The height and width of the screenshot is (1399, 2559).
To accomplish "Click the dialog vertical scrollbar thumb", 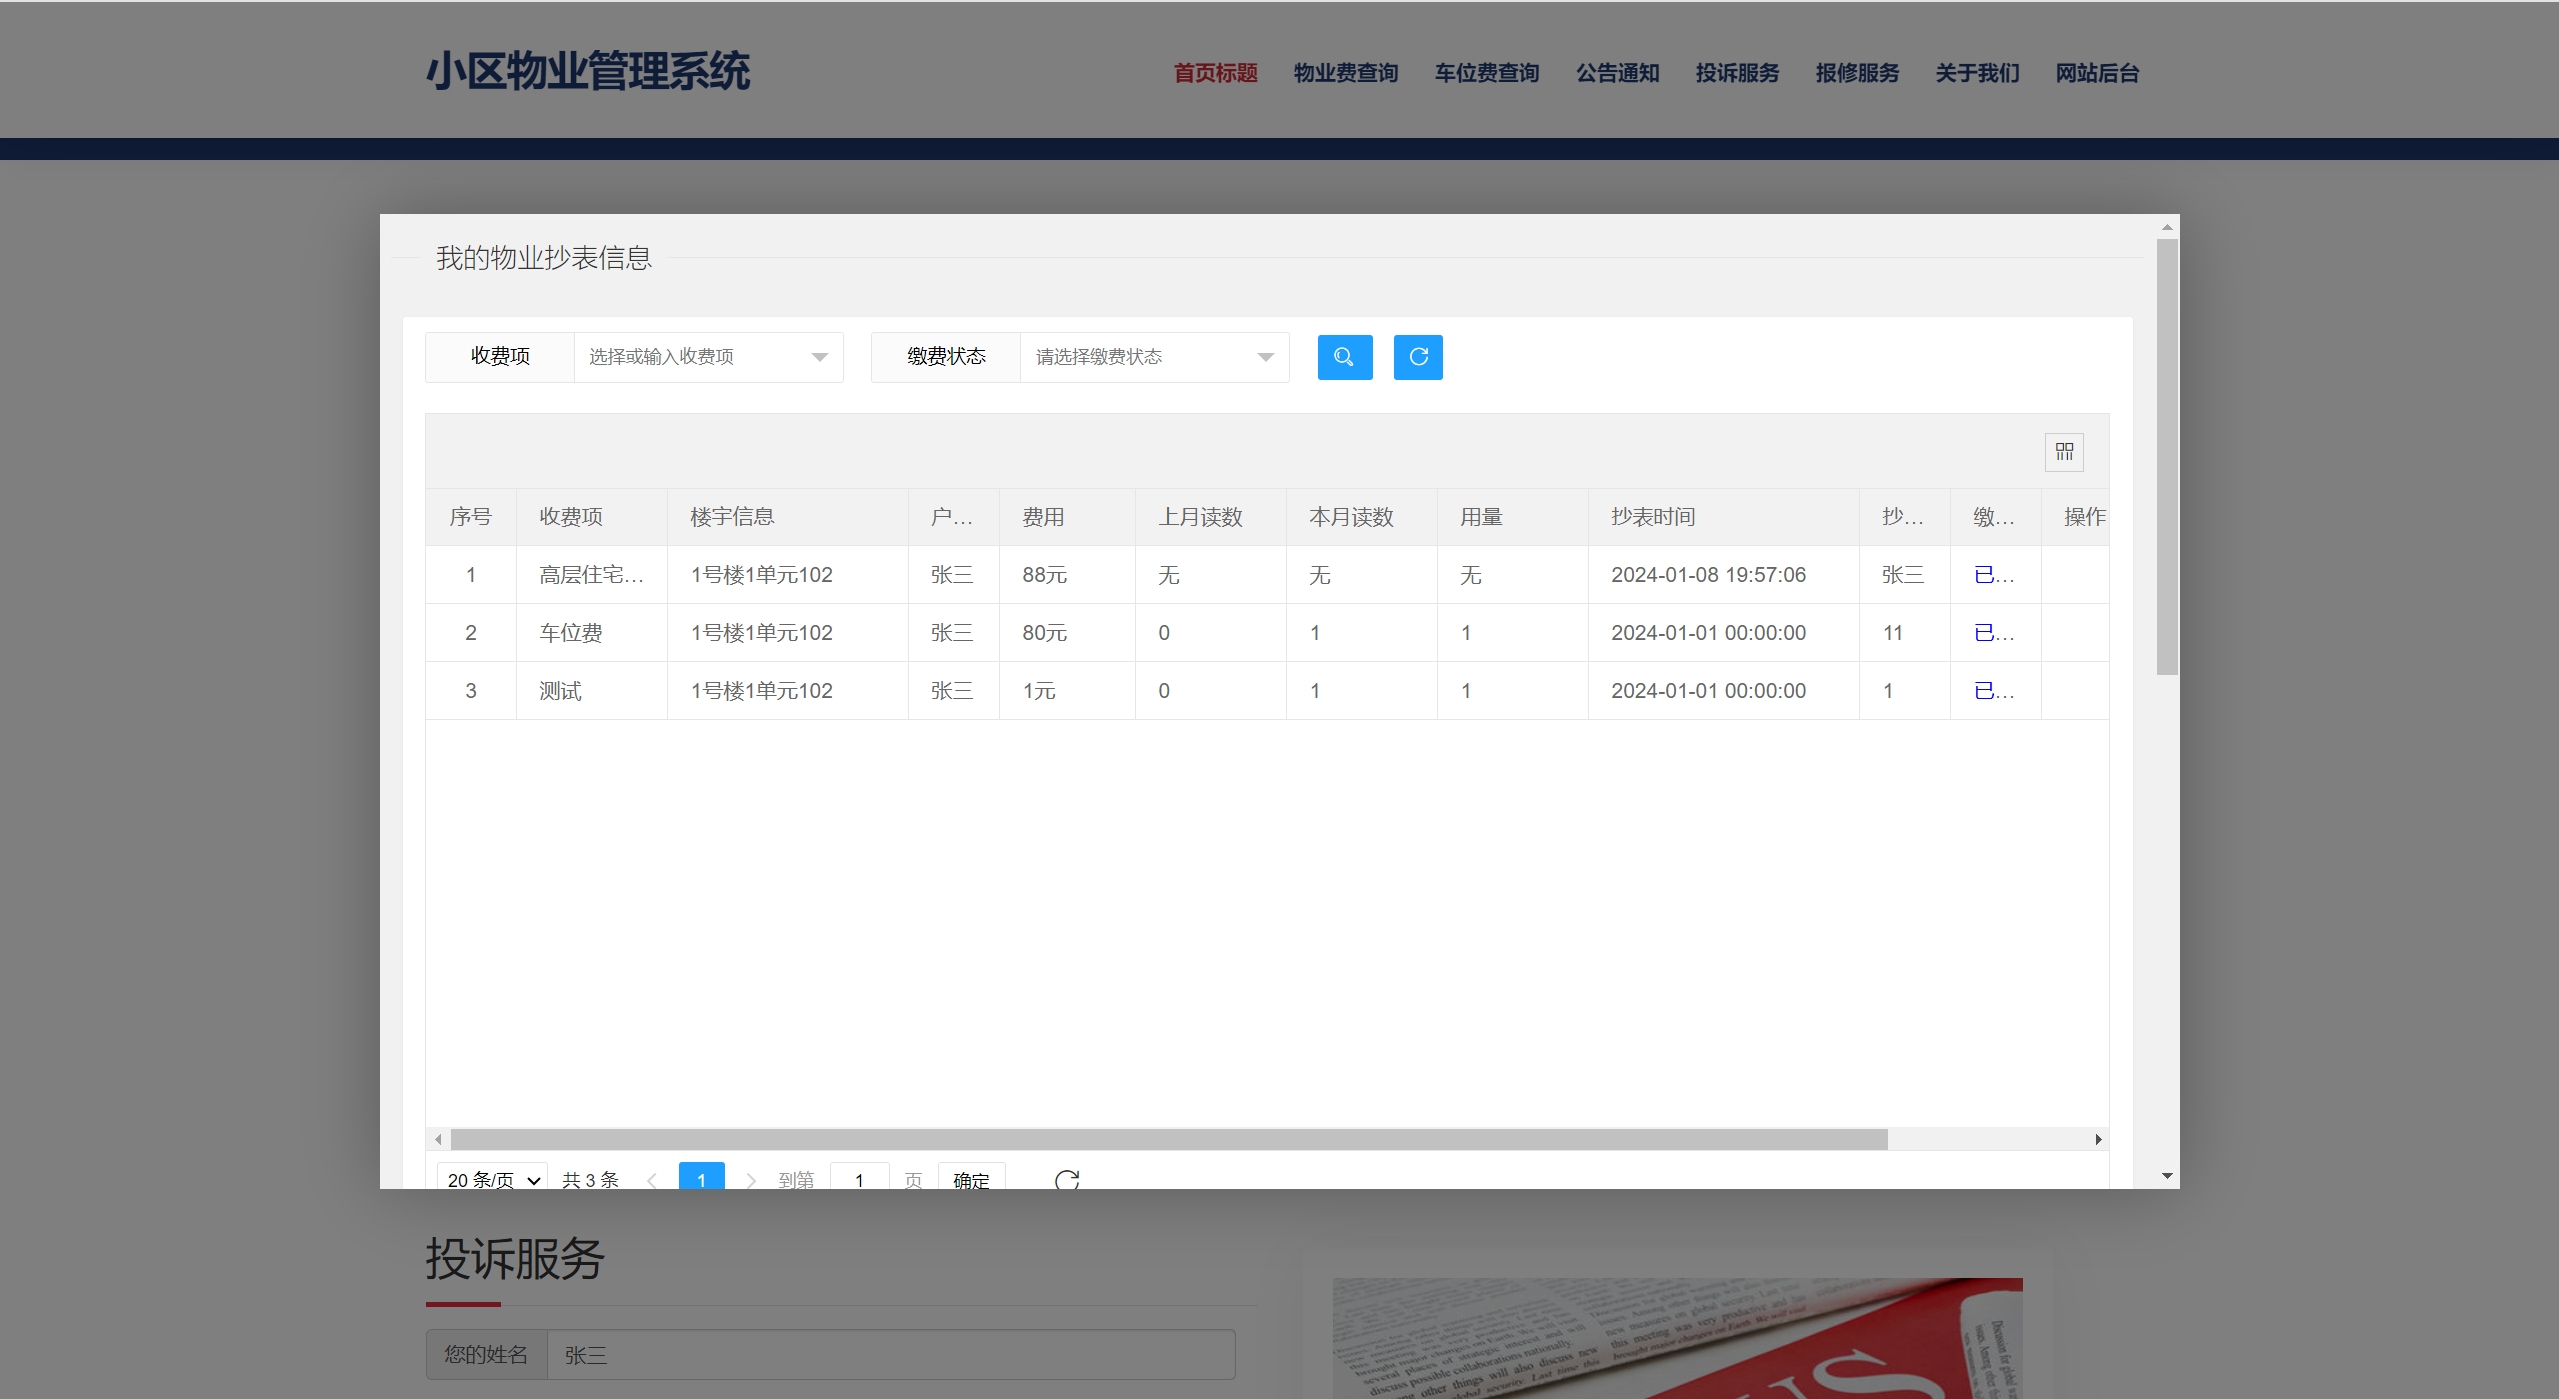I will coord(2166,455).
